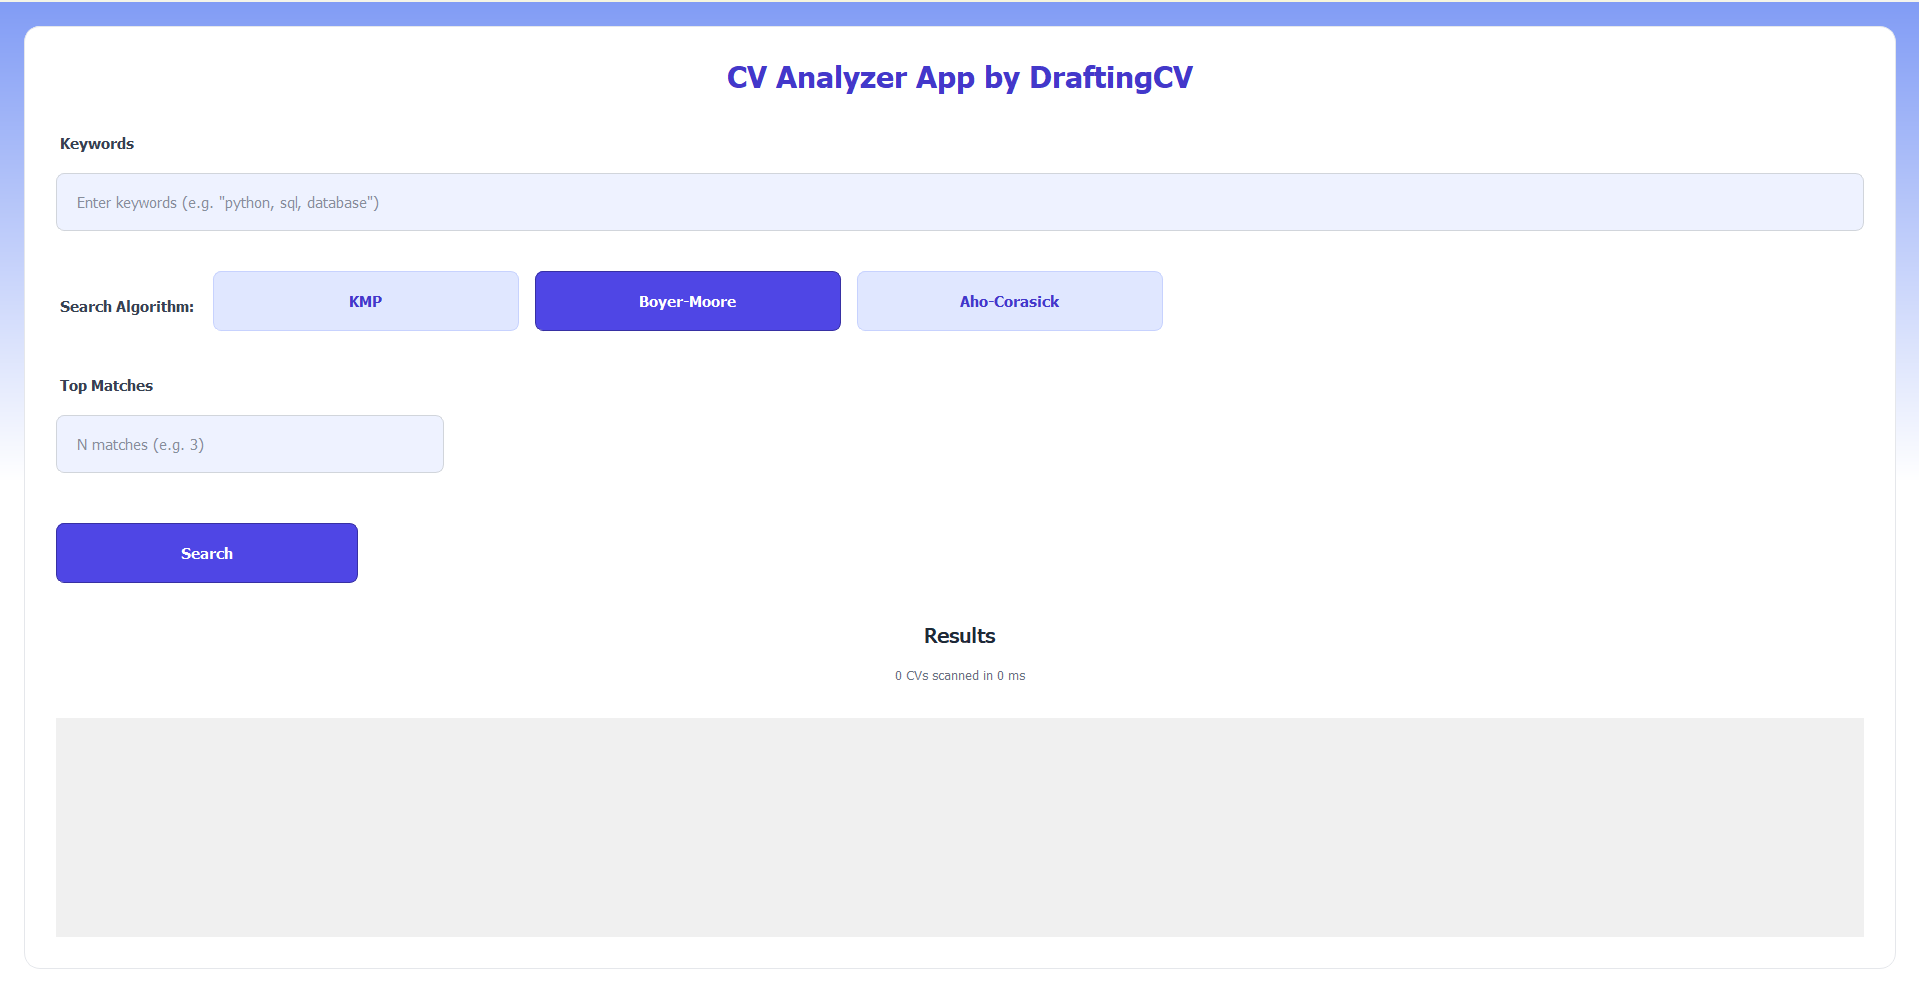Run search with the Search button
Screen dimensions: 1919x989
coord(206,553)
